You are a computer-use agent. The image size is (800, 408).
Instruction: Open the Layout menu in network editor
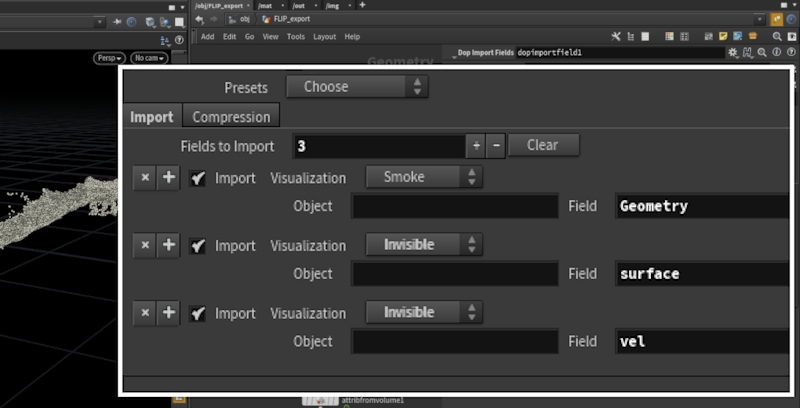(324, 37)
